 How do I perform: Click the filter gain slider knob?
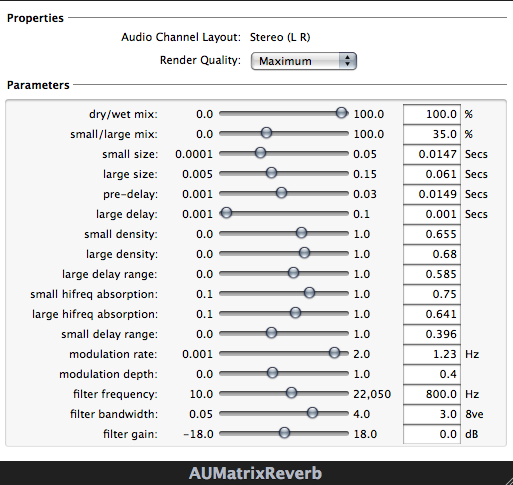[x=284, y=433]
